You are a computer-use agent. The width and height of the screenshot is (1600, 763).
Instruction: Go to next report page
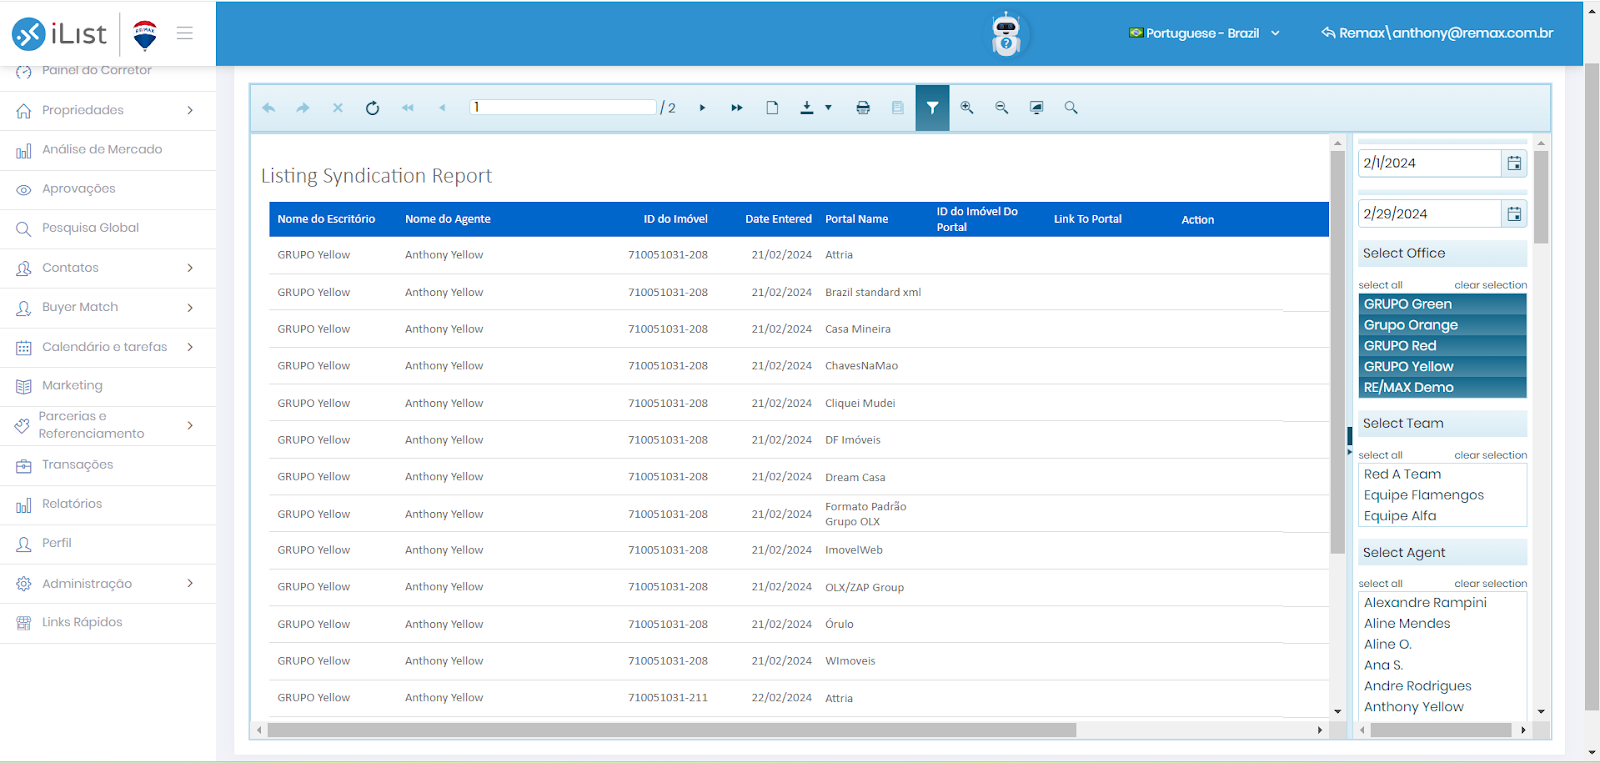click(702, 108)
